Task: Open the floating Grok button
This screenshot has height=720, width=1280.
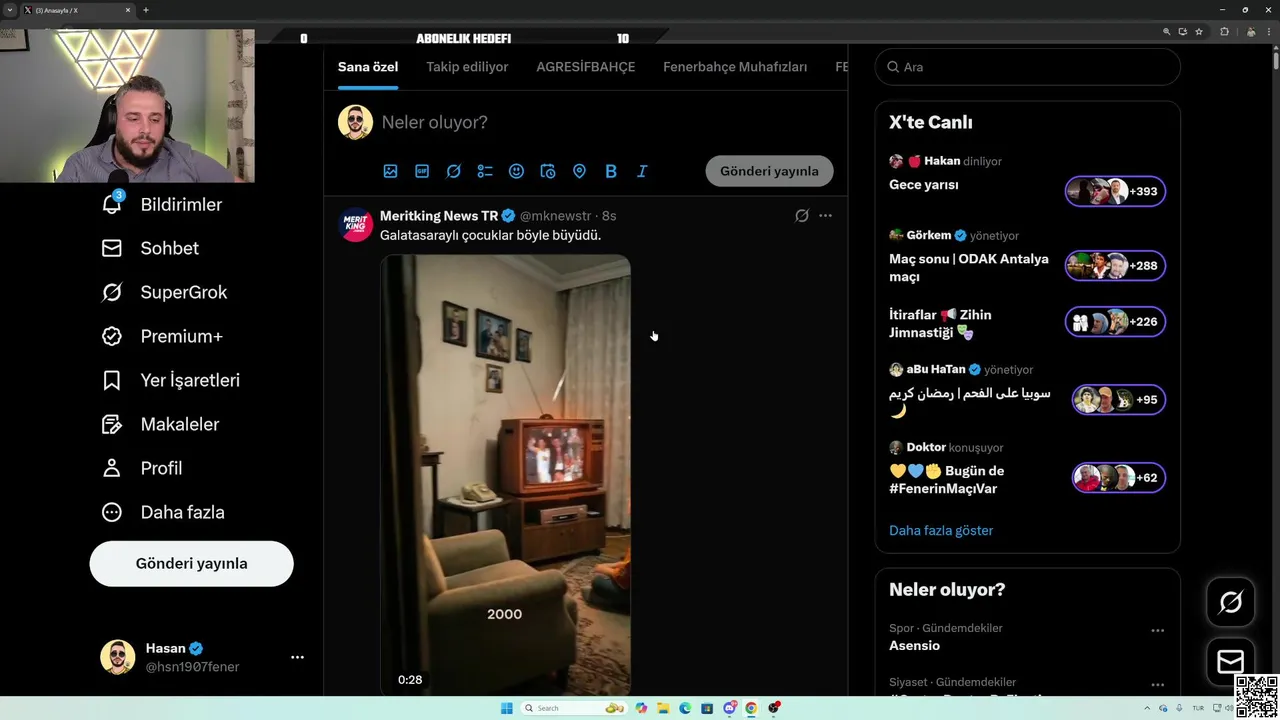Action: tap(1231, 602)
